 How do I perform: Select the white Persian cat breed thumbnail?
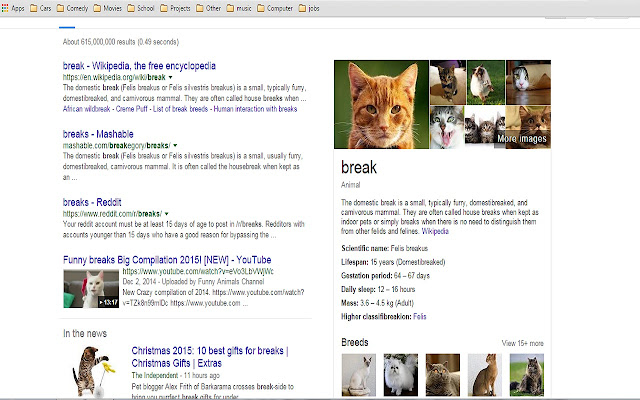pos(400,375)
